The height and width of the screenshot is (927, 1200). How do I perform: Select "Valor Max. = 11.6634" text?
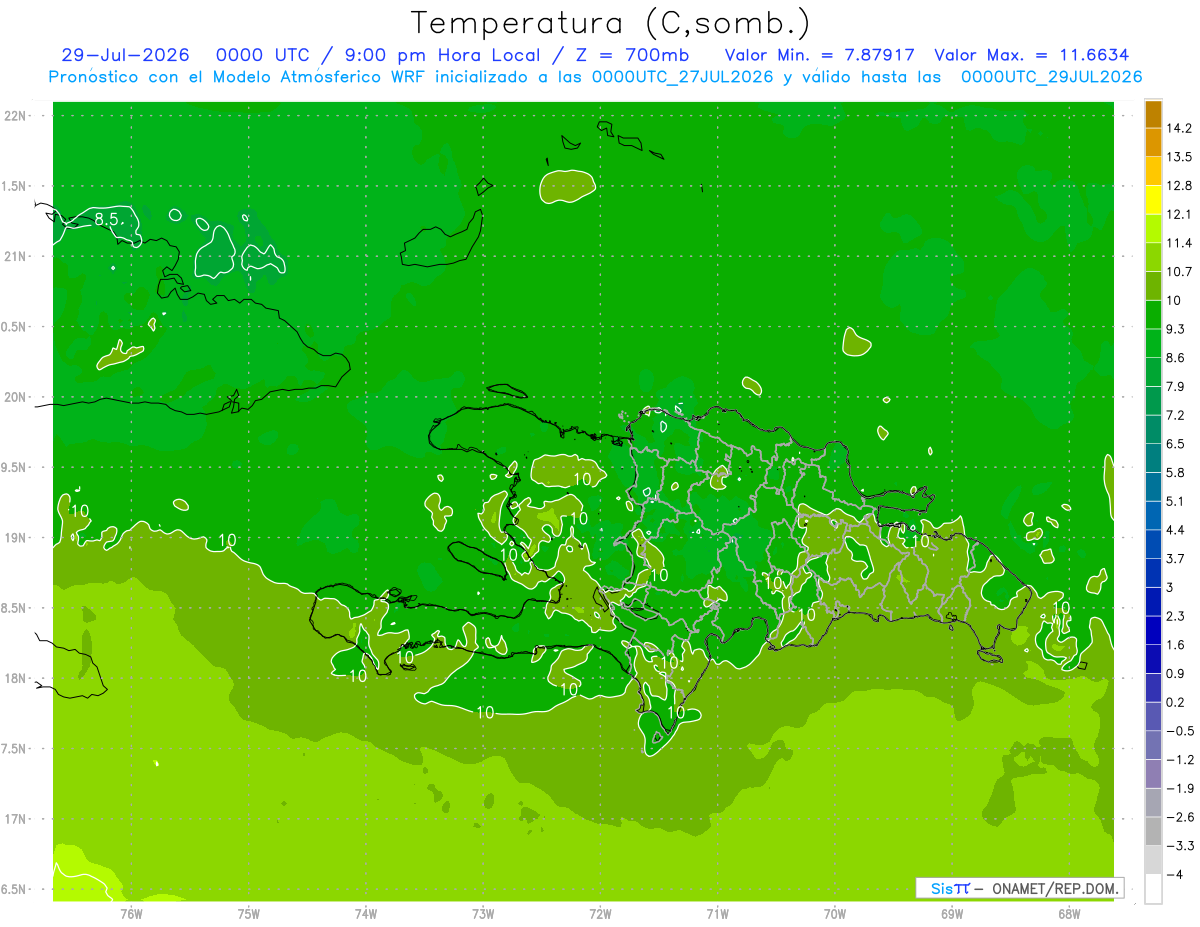point(1032,55)
